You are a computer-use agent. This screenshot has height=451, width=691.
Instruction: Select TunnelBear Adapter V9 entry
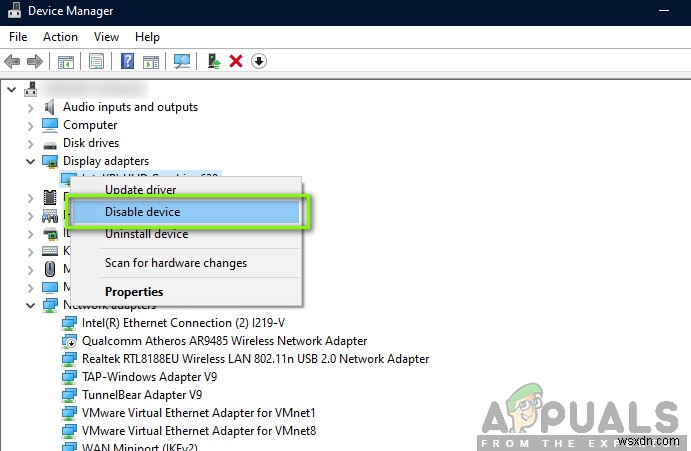click(x=142, y=395)
